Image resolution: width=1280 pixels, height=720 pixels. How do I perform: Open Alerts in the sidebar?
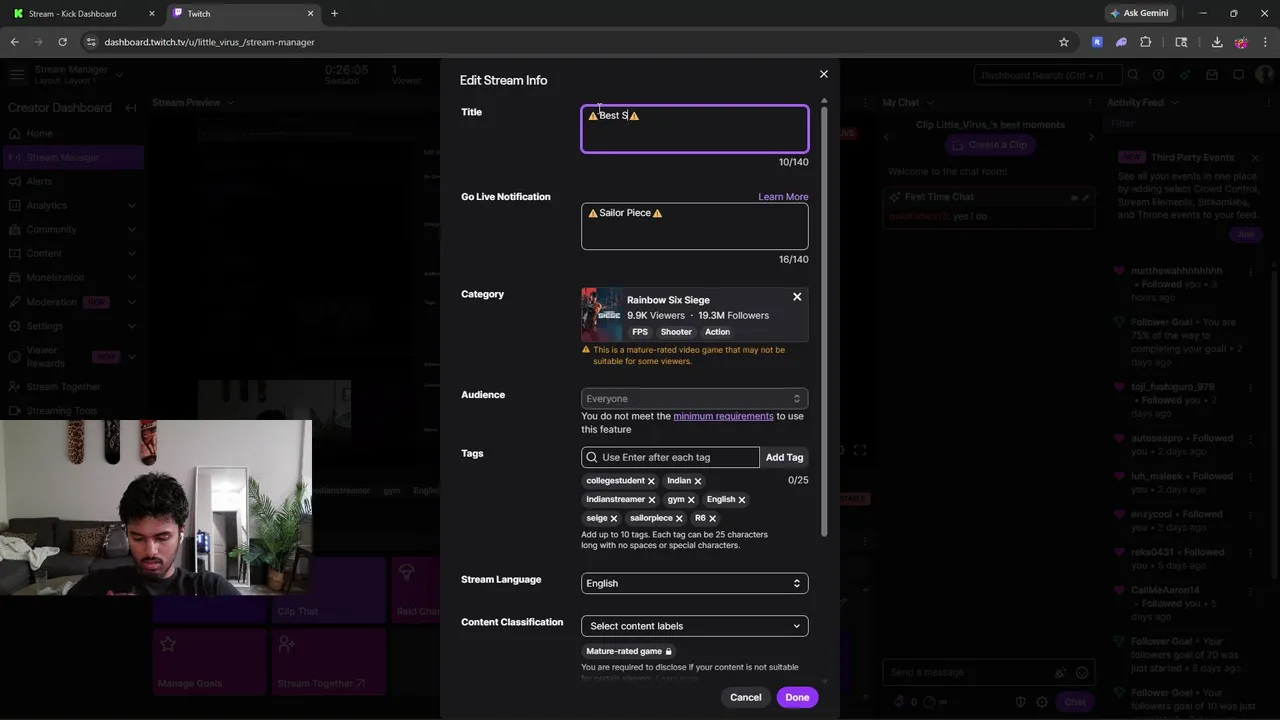pos(72,181)
